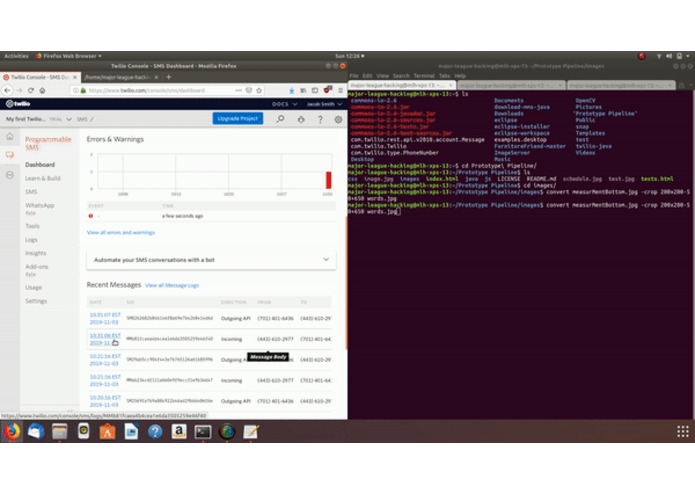Screen dimensions: 695x494
Task: Click the red shield extension icon in Firefox
Action: click(x=328, y=90)
